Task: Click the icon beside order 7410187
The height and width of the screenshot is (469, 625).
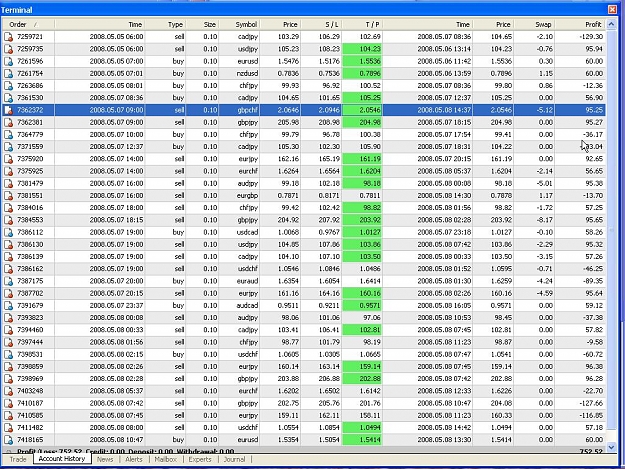Action: click(9, 403)
